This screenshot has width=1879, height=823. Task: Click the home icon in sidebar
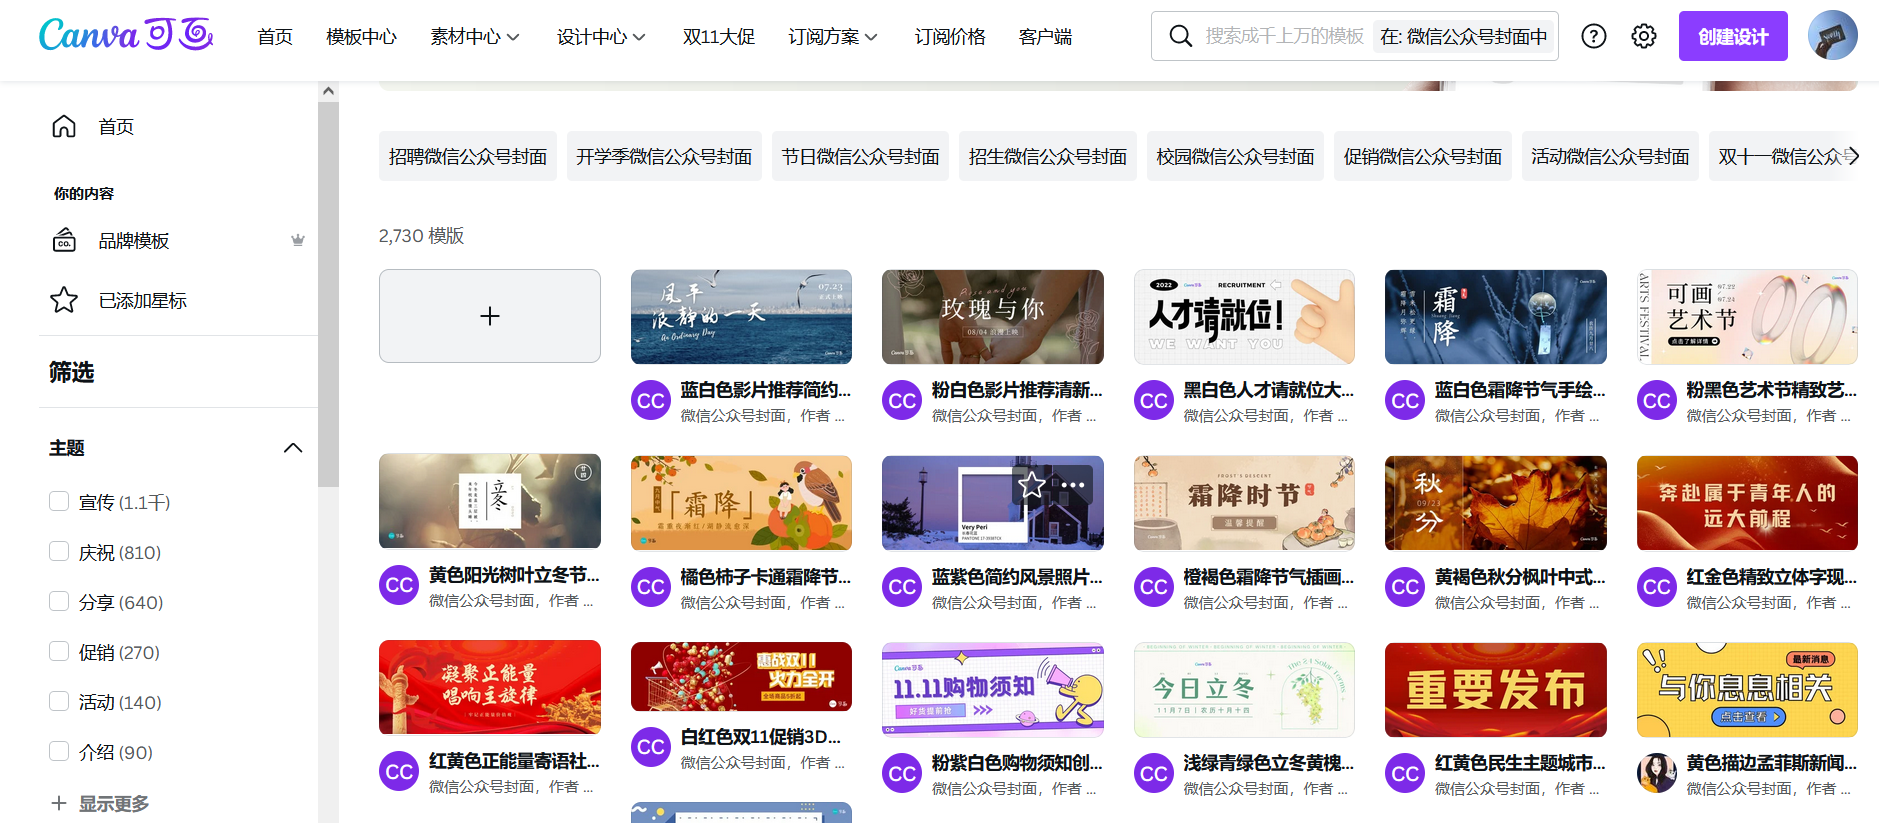(64, 126)
